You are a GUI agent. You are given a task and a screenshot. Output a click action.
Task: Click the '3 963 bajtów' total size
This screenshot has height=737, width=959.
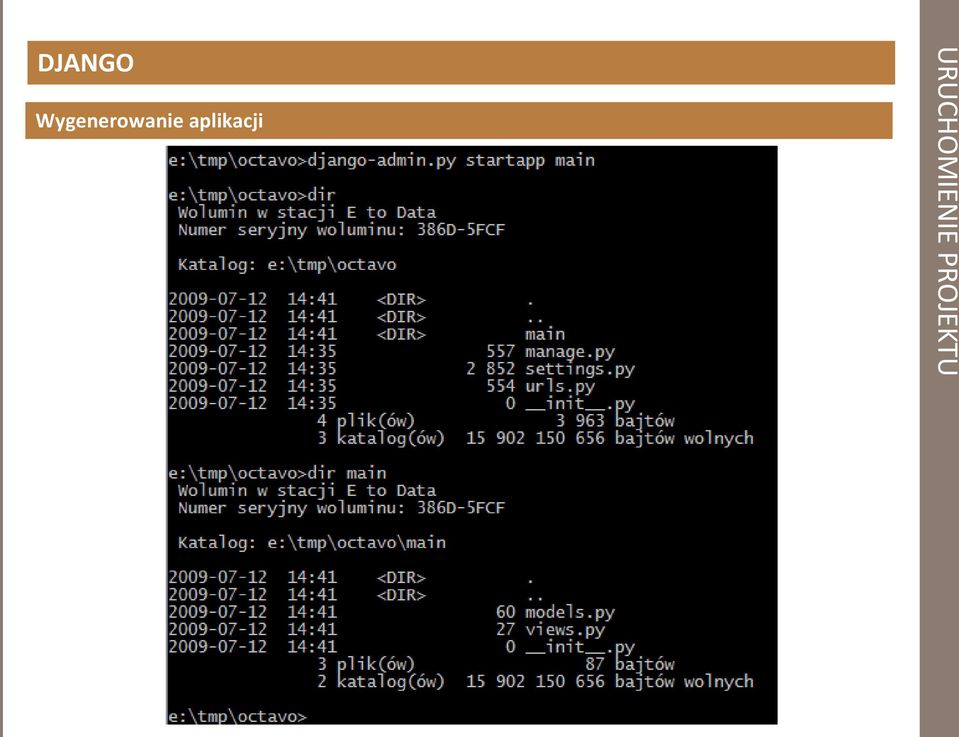[x=615, y=421]
